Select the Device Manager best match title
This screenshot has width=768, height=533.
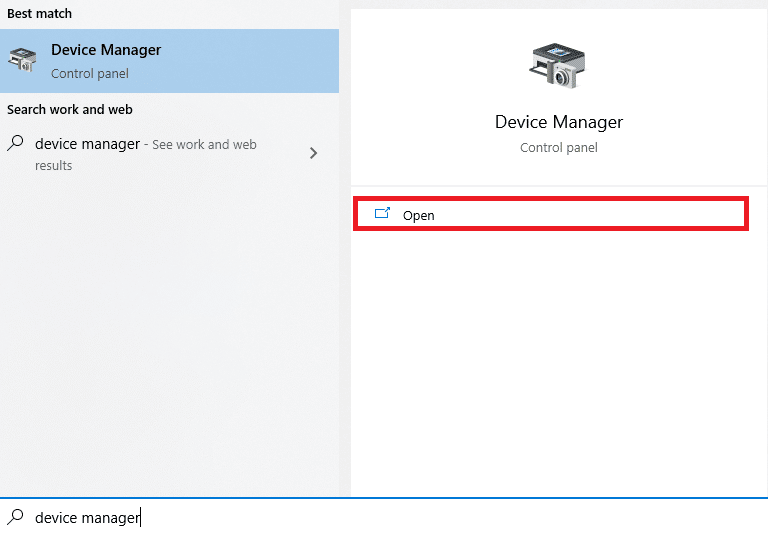106,50
